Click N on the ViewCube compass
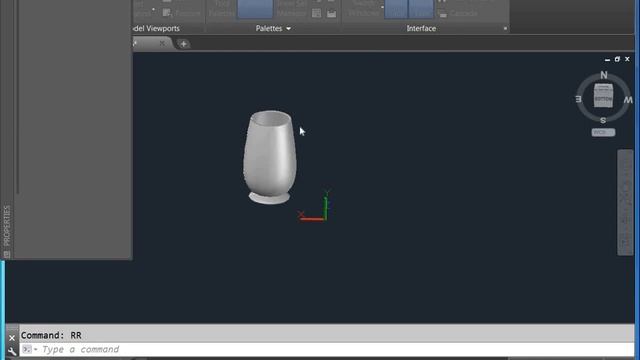 604,75
